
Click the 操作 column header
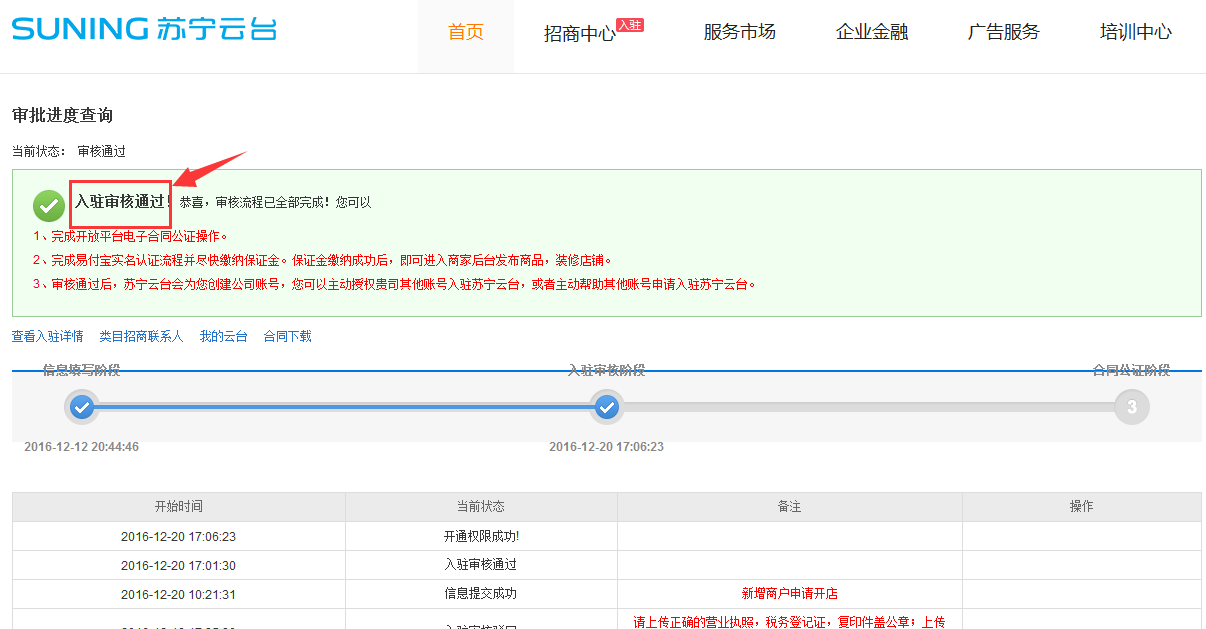(1082, 507)
